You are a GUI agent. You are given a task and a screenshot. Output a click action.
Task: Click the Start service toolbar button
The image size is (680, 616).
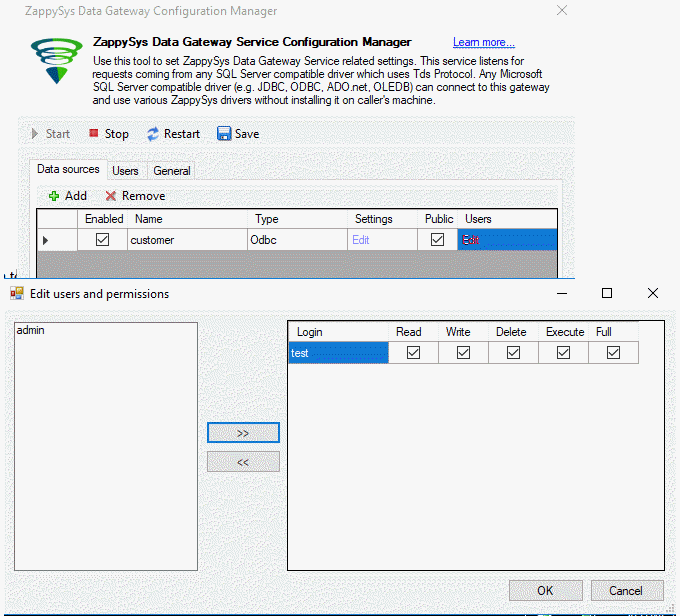pyautogui.click(x=51, y=134)
